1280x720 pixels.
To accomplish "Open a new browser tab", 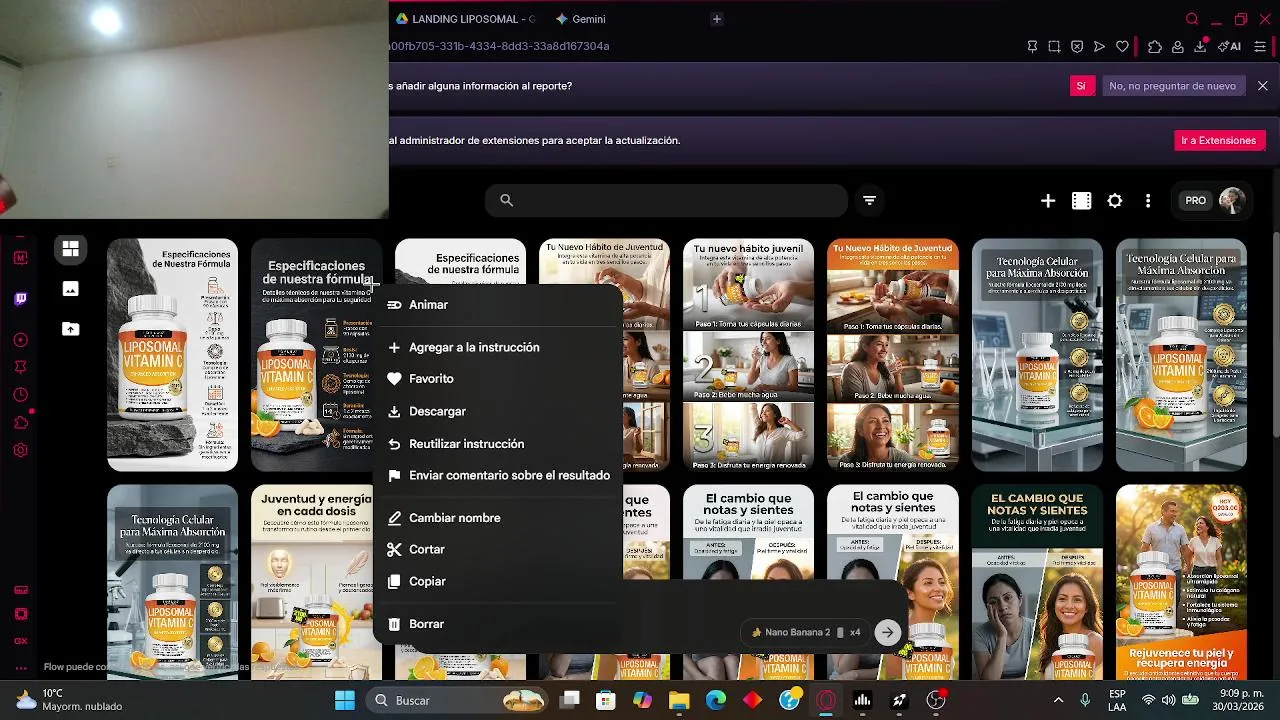I will coord(716,19).
